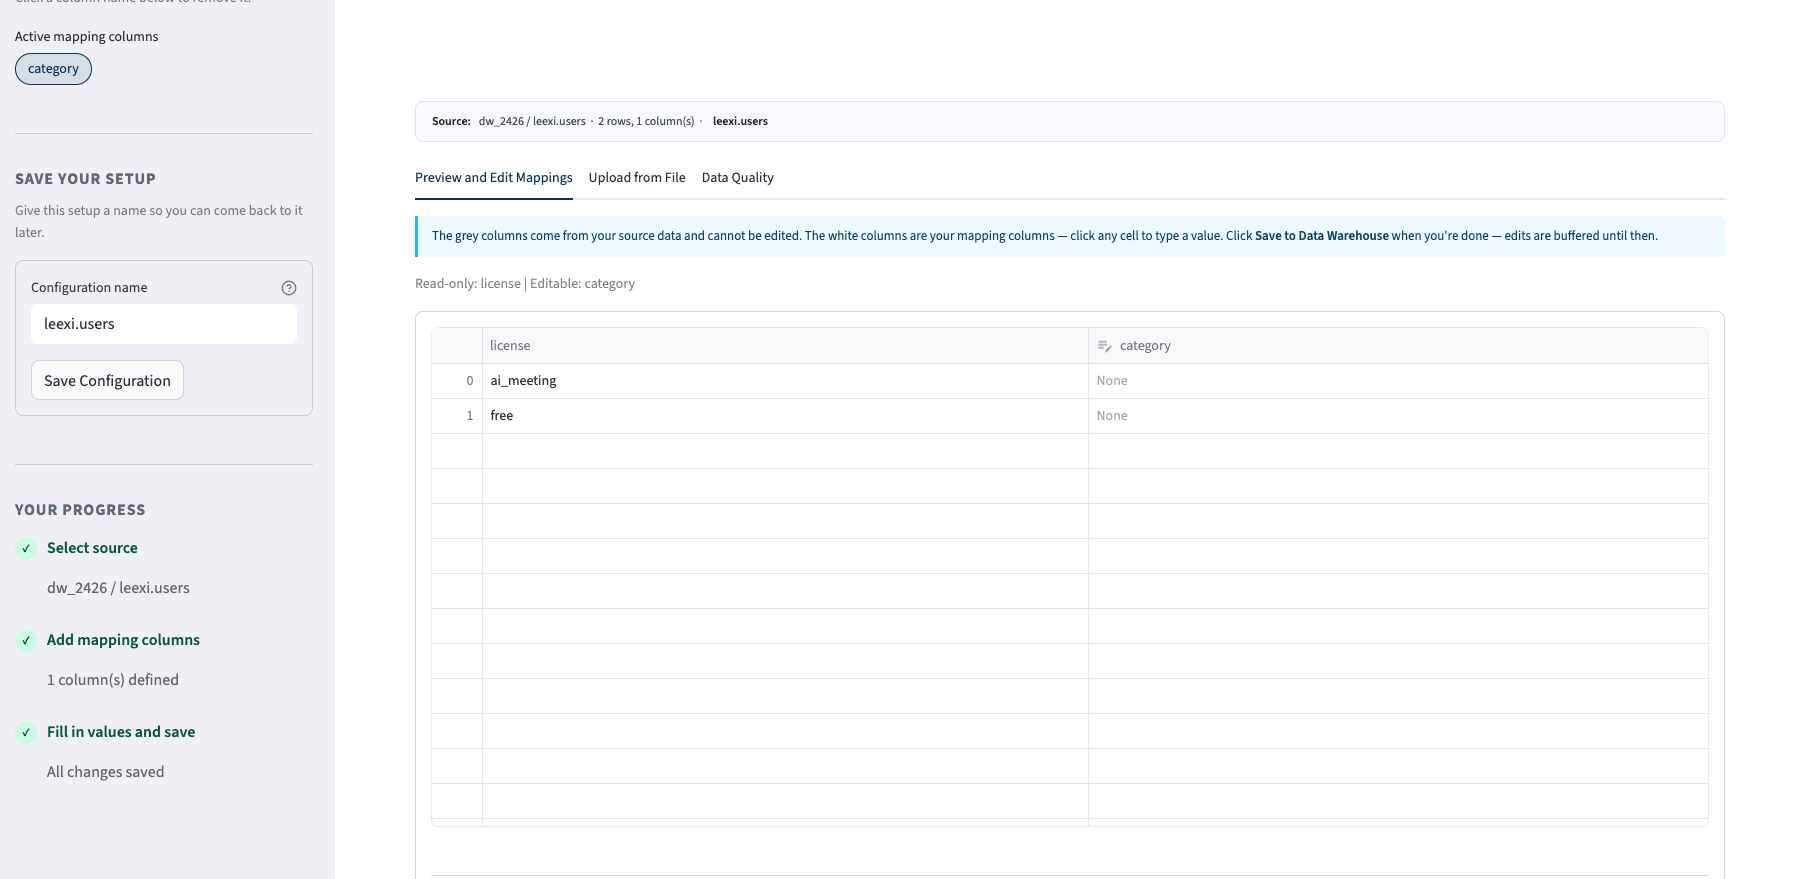Viewport: 1812px width, 879px height.
Task: Select the category column header
Action: pos(1398,346)
